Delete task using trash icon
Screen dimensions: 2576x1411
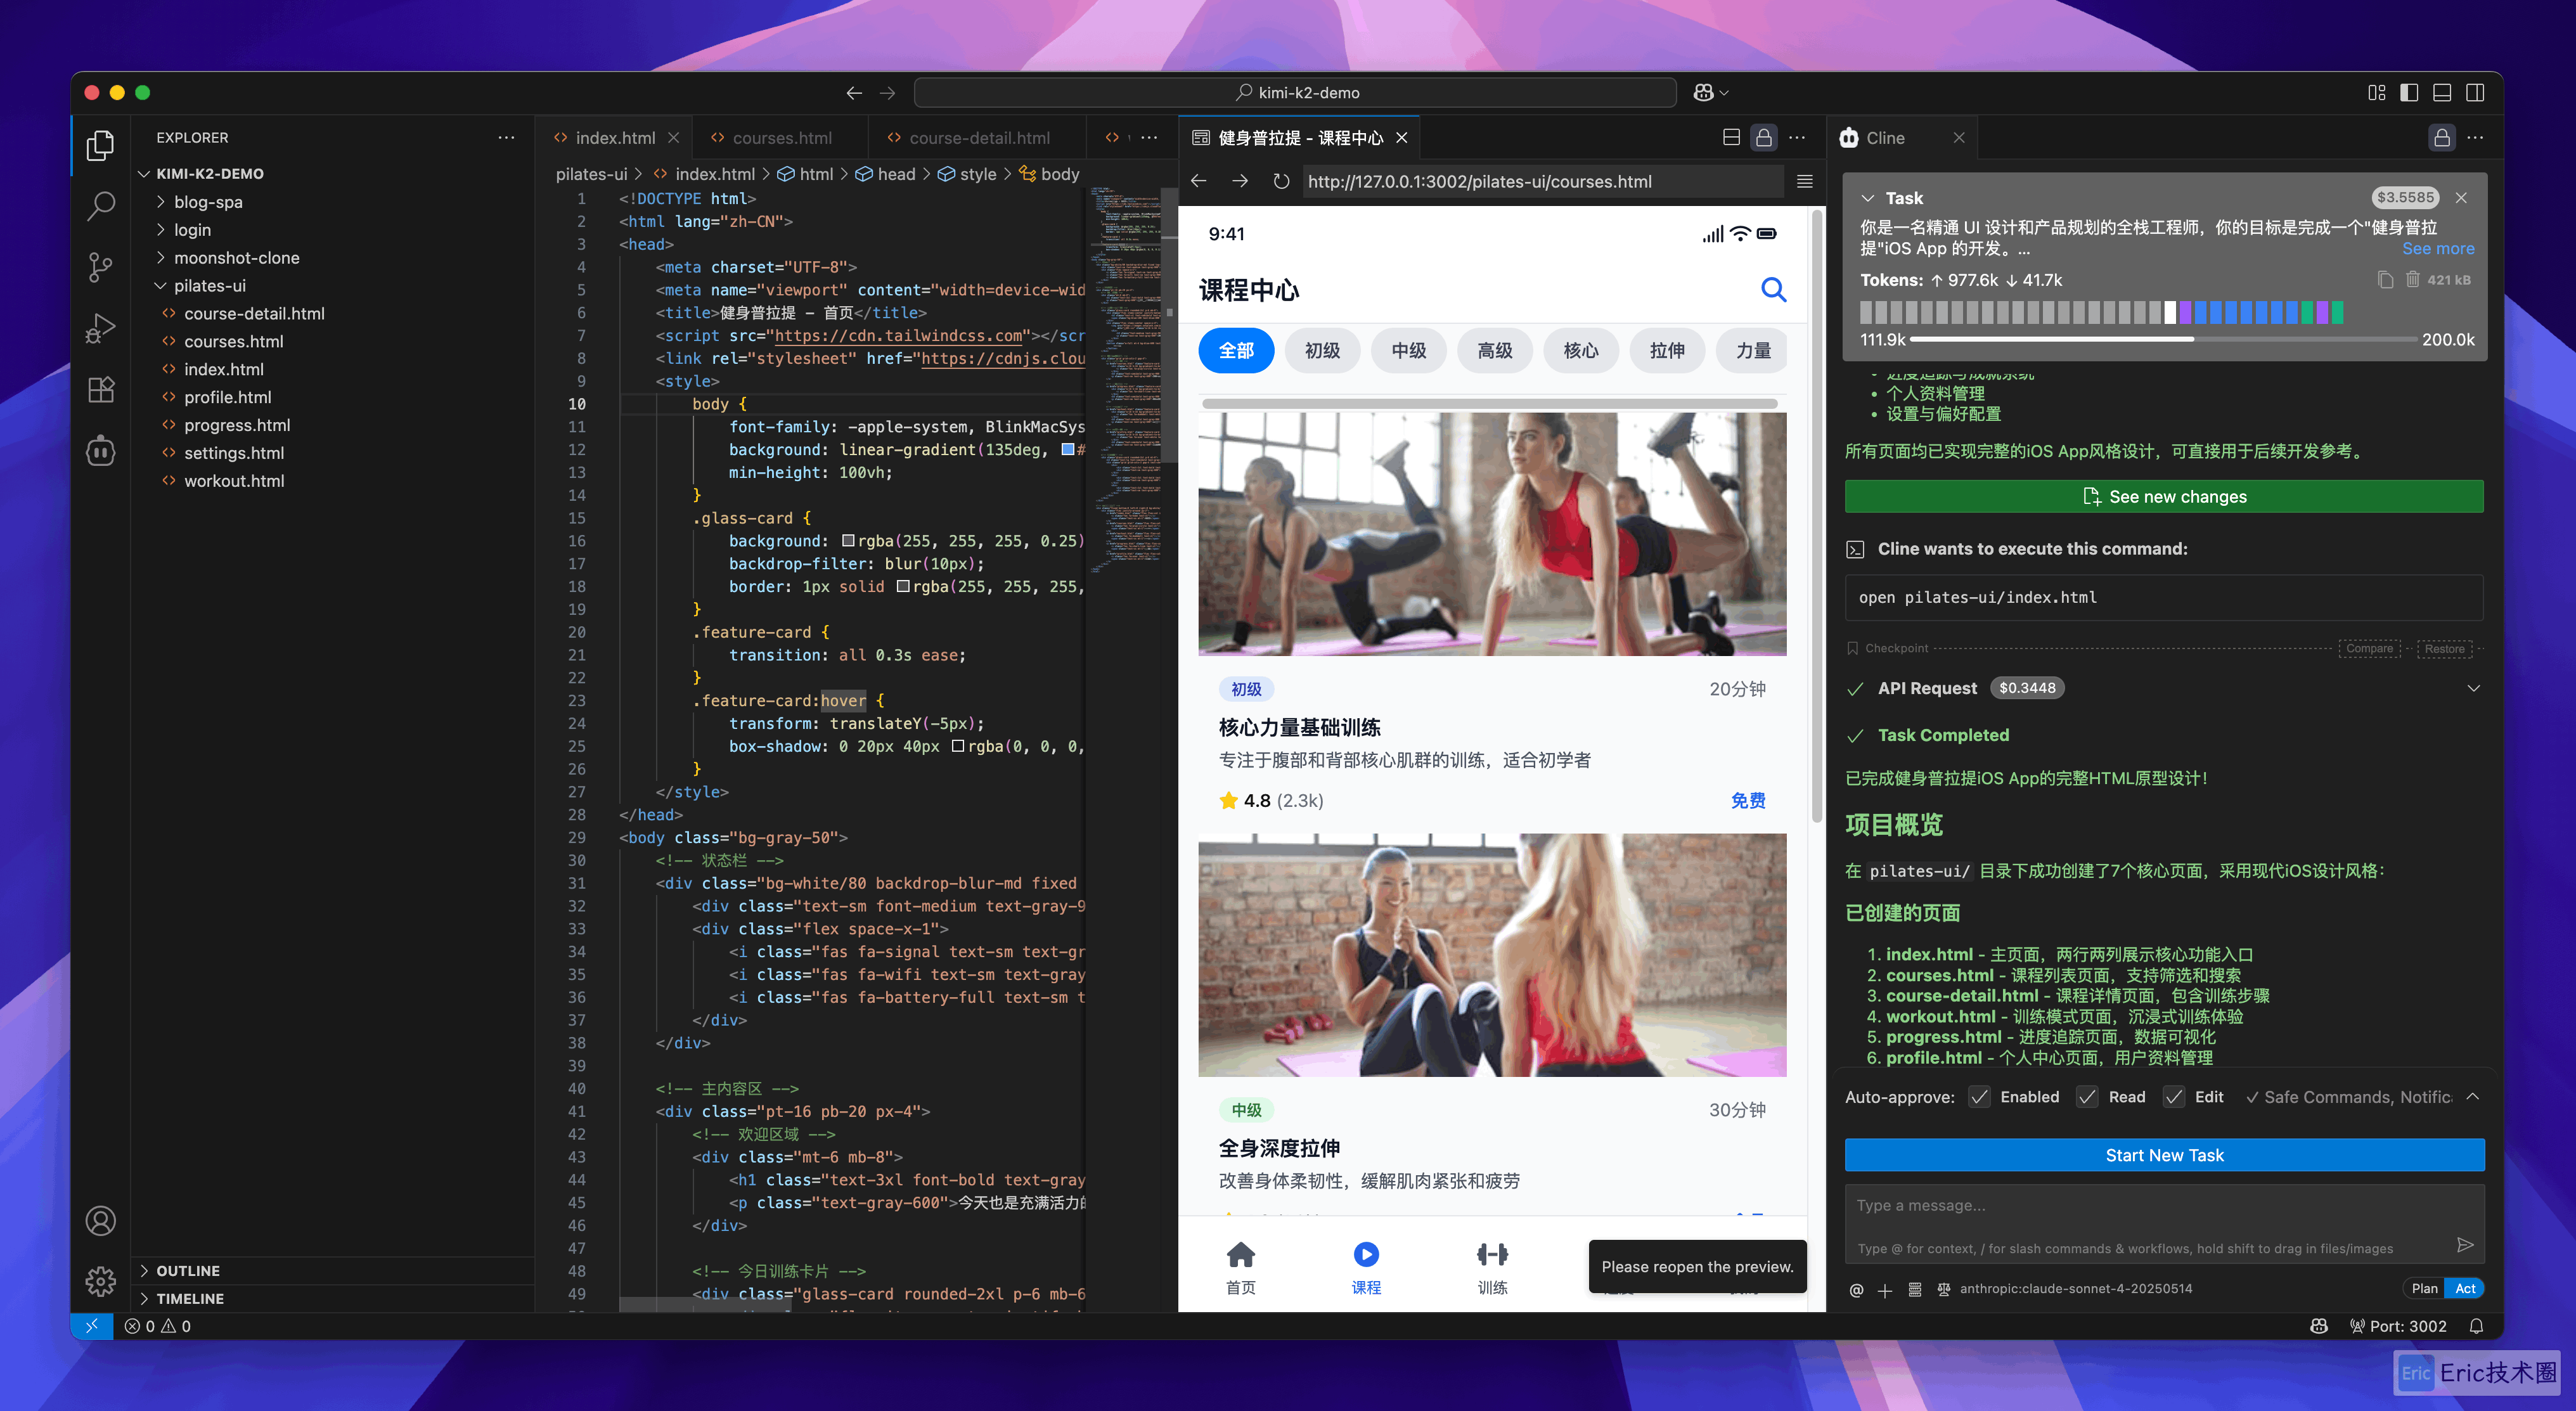(x=2412, y=280)
